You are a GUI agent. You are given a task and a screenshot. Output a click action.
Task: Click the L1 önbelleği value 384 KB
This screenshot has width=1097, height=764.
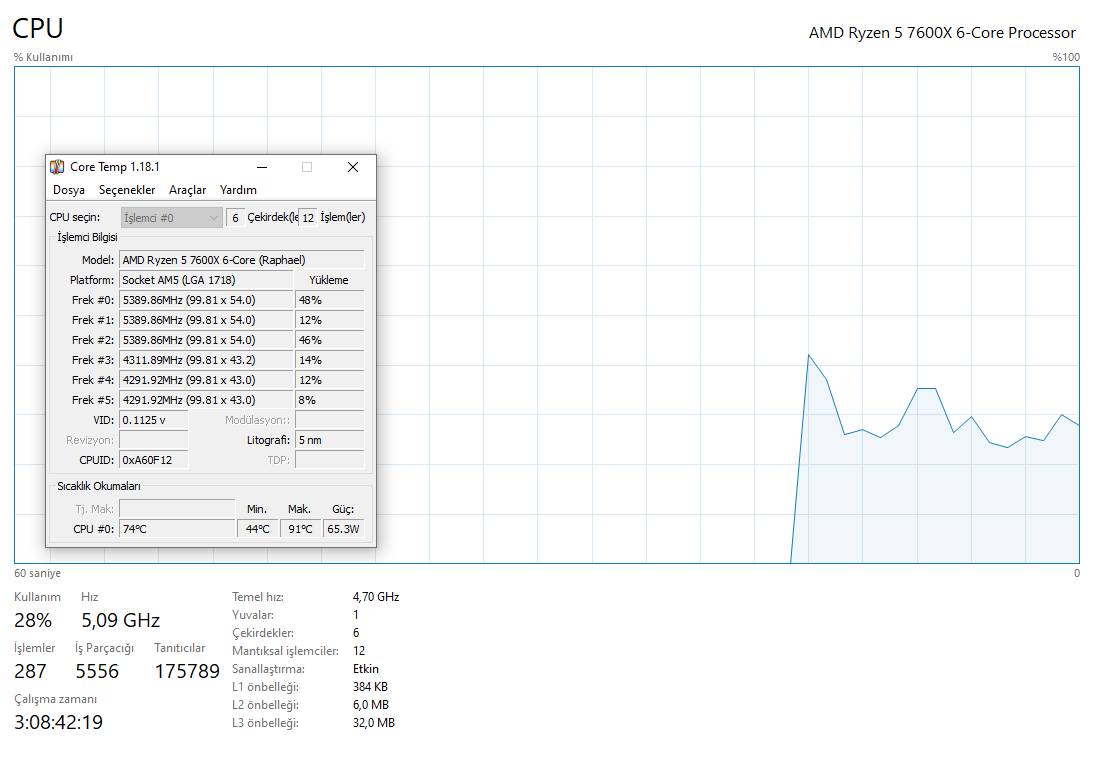[x=370, y=687]
